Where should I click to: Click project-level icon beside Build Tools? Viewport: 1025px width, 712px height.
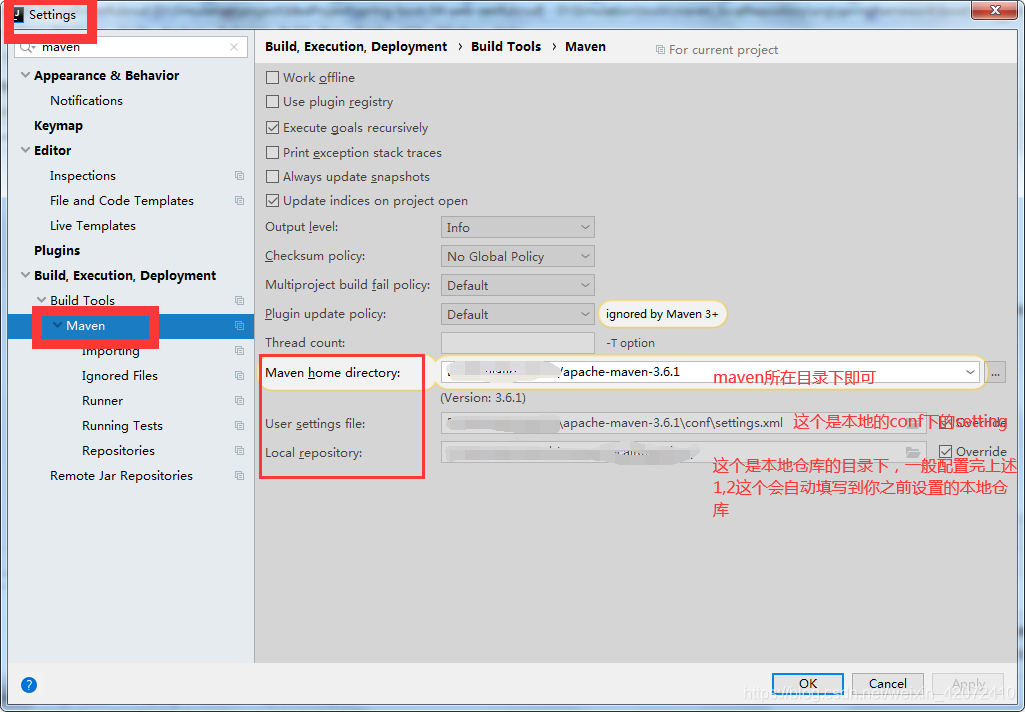click(239, 301)
